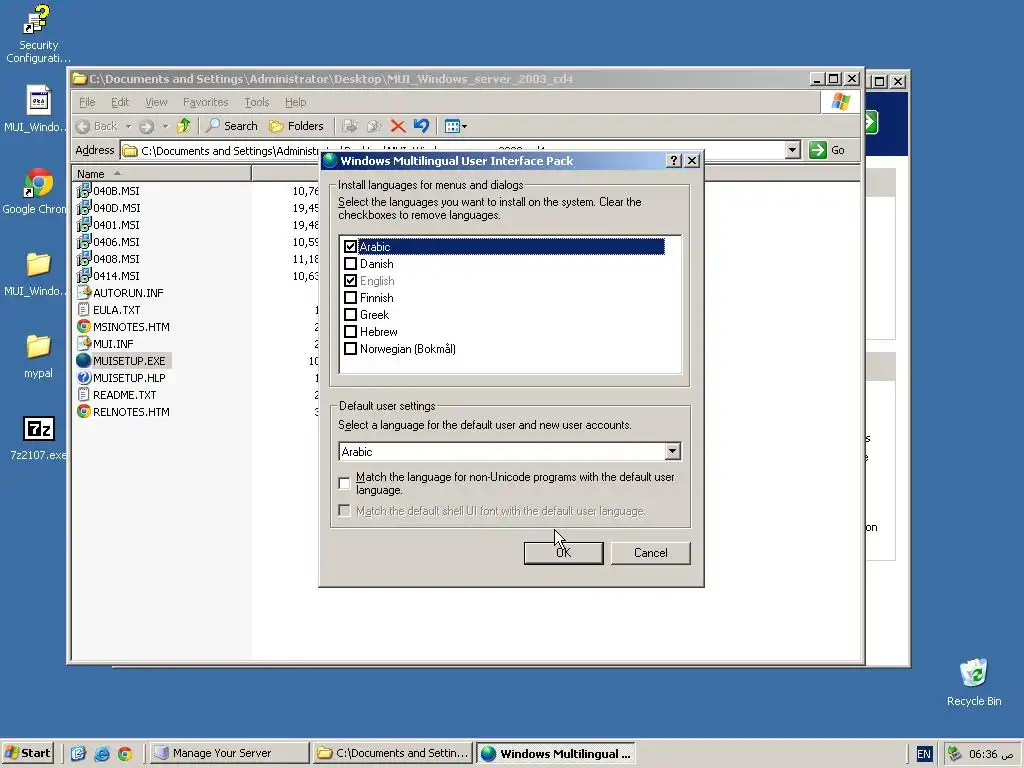Select the 7z2107.exe desktop icon
This screenshot has width=1024, height=768.
[x=38, y=438]
